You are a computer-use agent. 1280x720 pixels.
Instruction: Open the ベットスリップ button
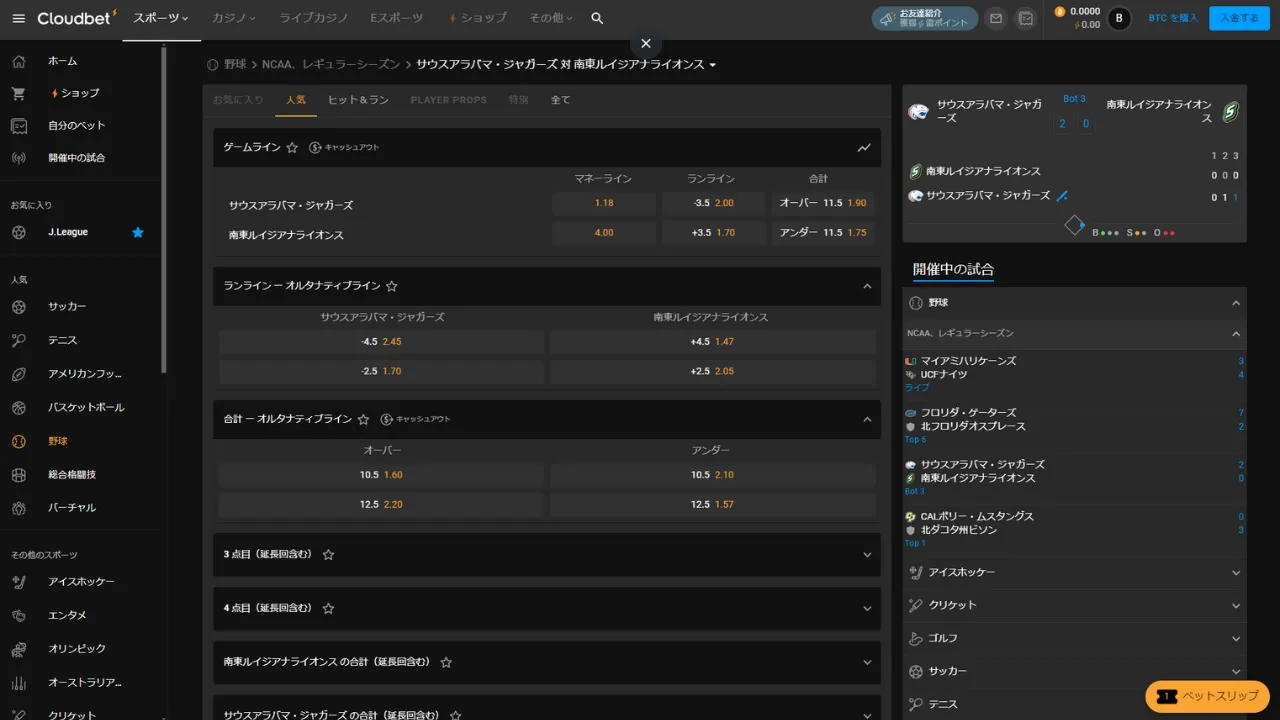pos(1207,696)
